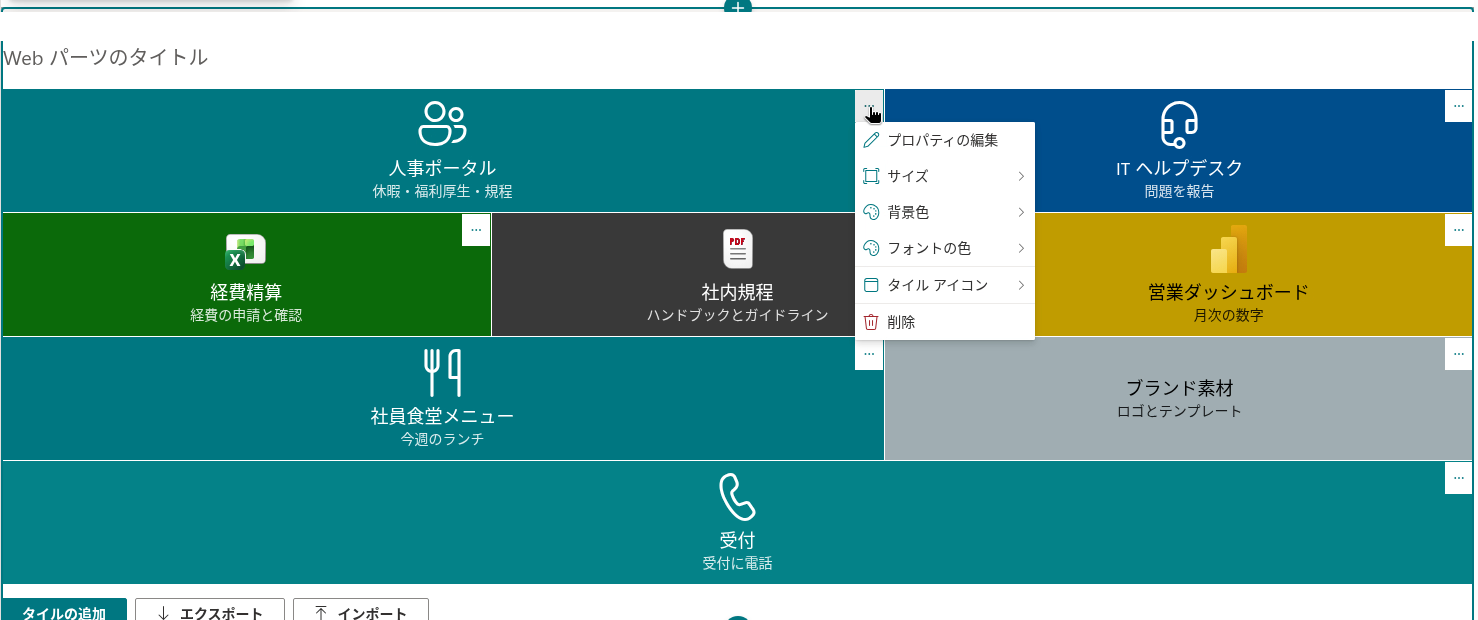Click the 社員食堂メニュー tile title
The height and width of the screenshot is (620, 1478).
pos(442,416)
